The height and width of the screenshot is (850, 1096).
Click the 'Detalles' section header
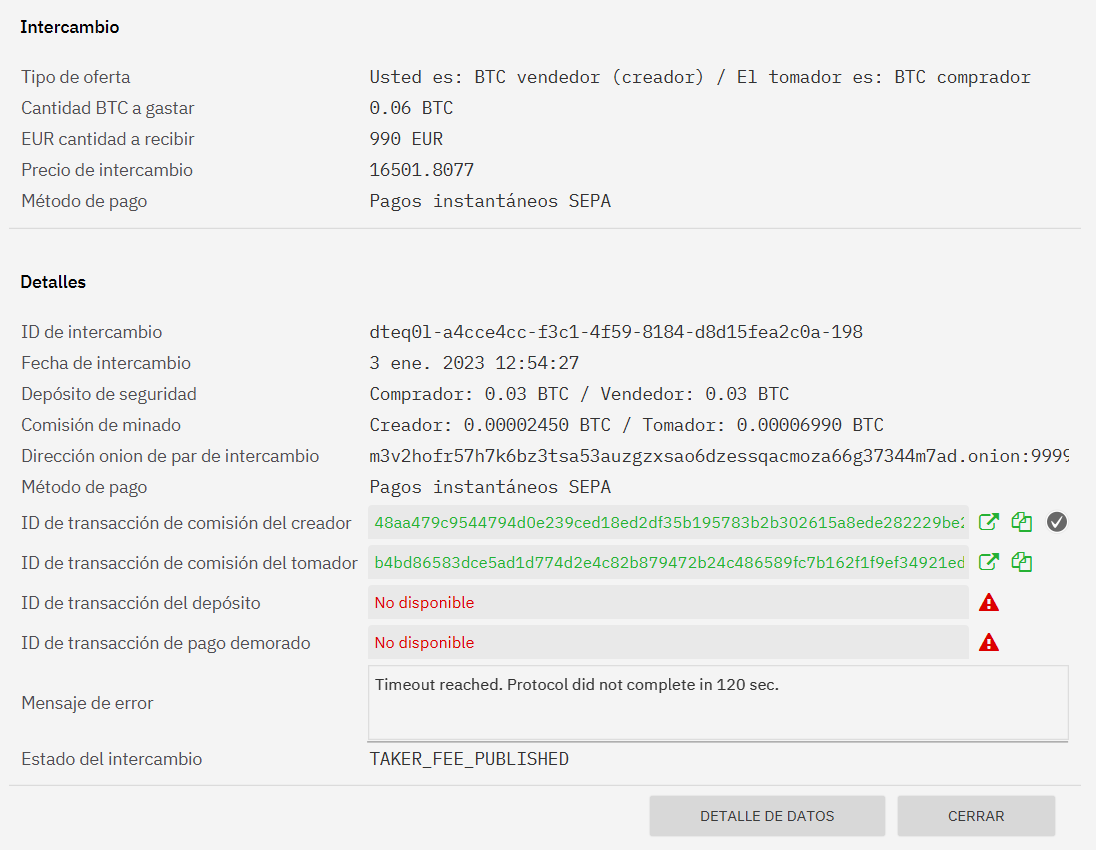53,282
